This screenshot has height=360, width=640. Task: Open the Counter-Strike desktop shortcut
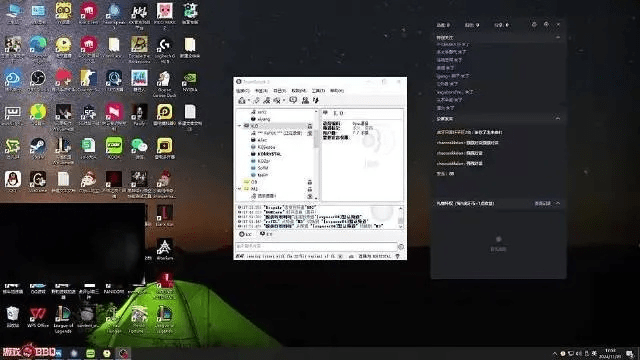[x=88, y=81]
